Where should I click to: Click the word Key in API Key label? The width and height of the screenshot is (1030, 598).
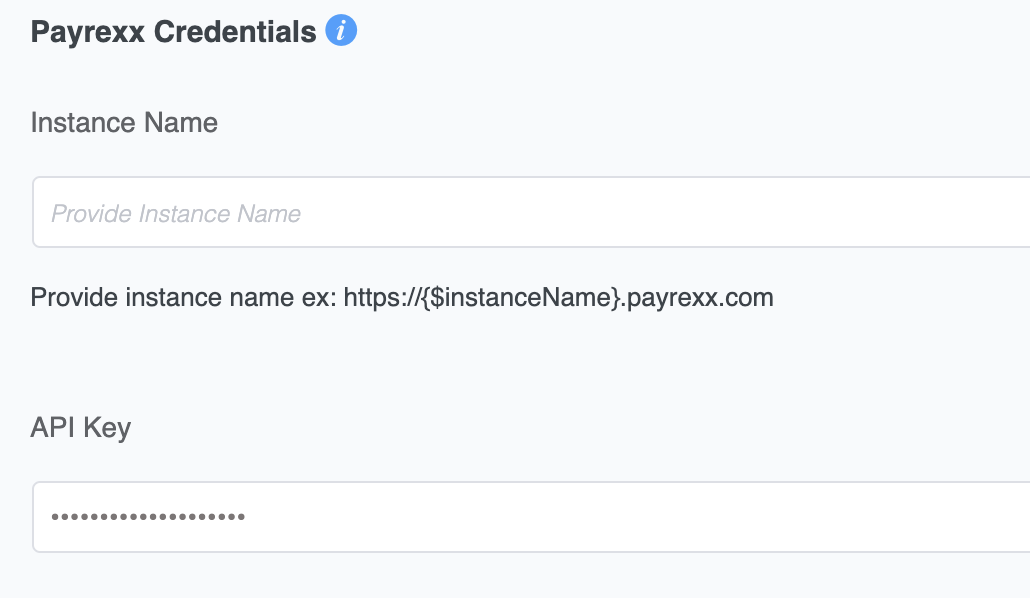click(107, 428)
